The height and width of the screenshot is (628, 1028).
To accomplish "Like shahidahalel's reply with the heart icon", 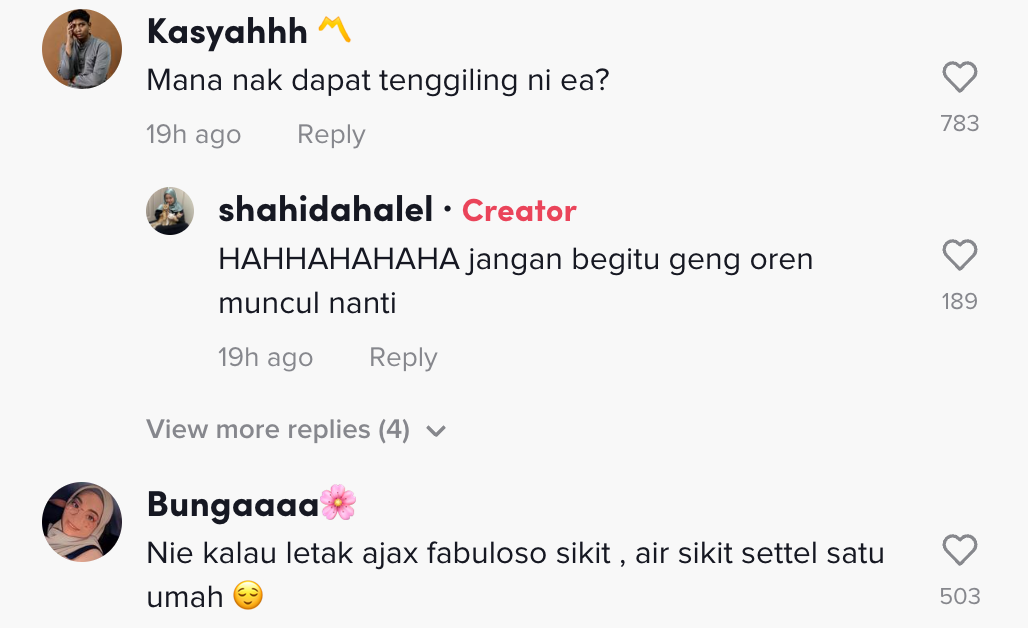I will [959, 257].
